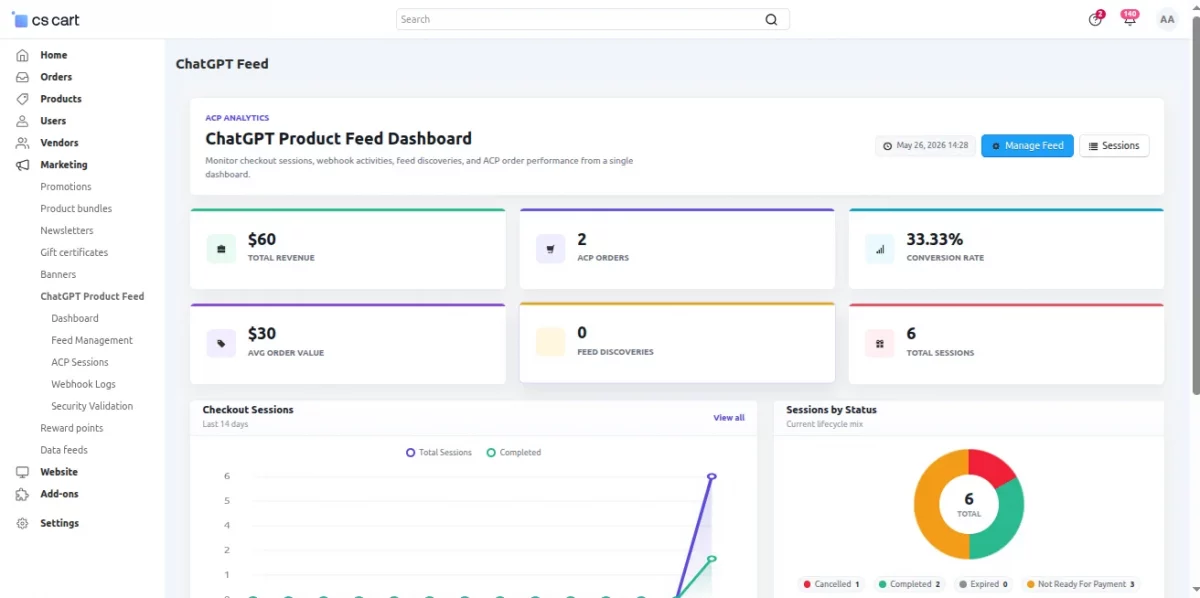Click the Vendors people icon in sidebar
Viewport: 1200px width, 598px height.
point(22,143)
